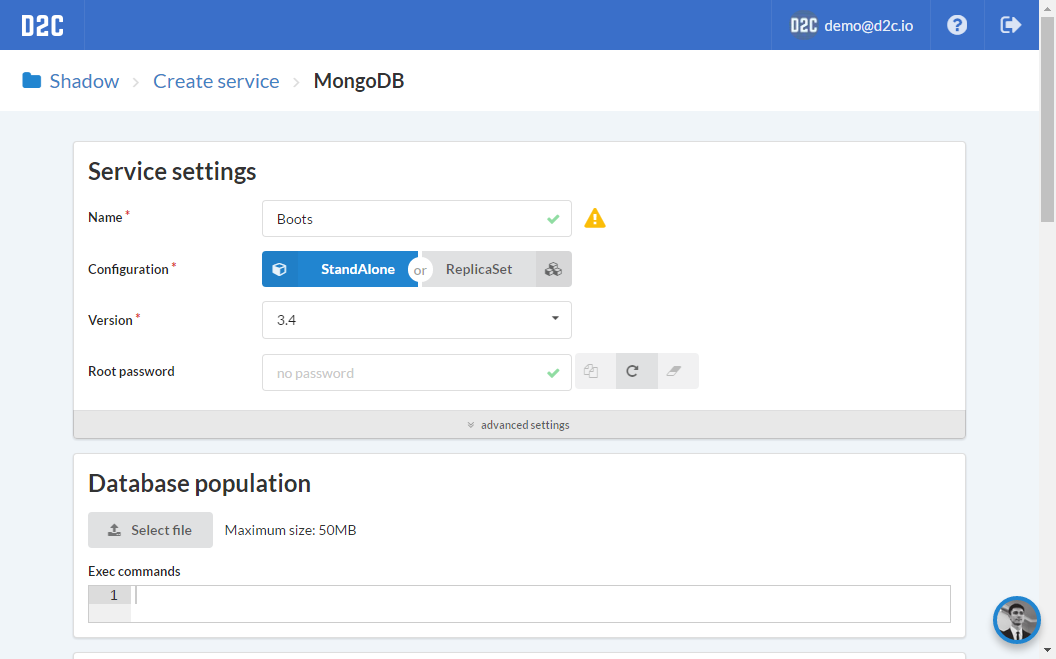Viewport: 1056px width, 659px height.
Task: Click the StandAlone cube icon
Action: (279, 269)
